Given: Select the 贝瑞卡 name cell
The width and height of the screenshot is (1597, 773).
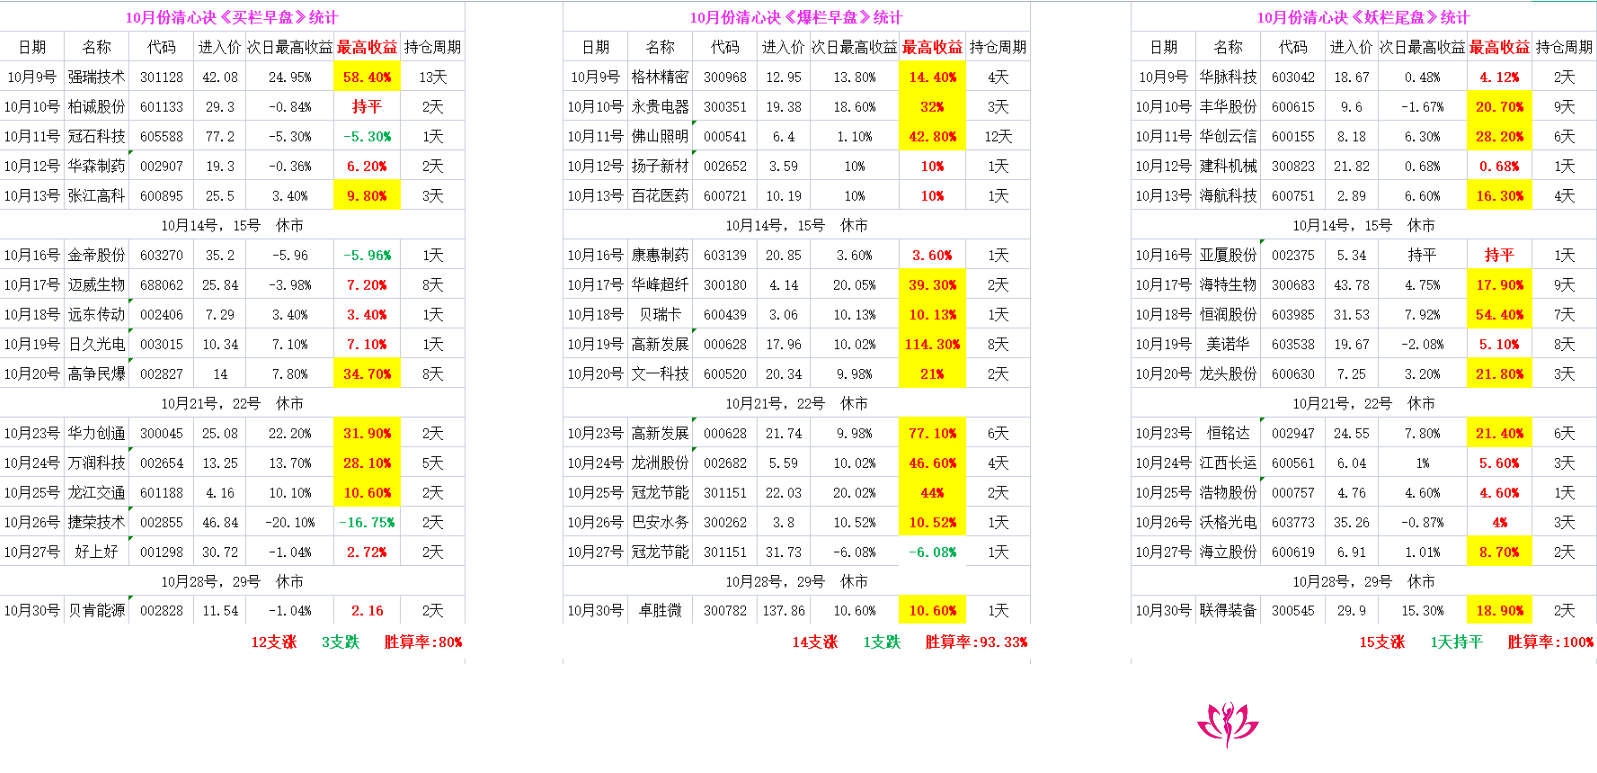Looking at the screenshot, I should [660, 314].
